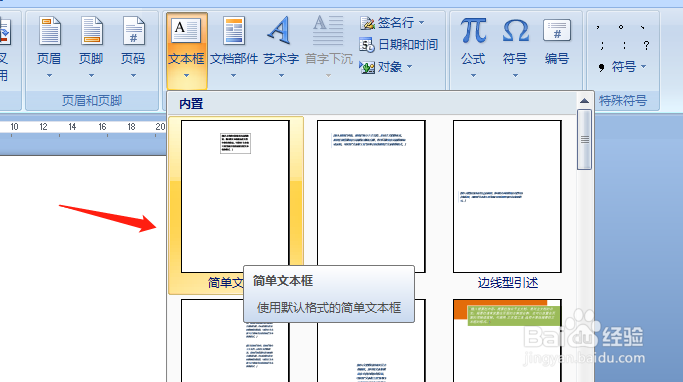Click the Numbering (编号) icon

[x=557, y=30]
